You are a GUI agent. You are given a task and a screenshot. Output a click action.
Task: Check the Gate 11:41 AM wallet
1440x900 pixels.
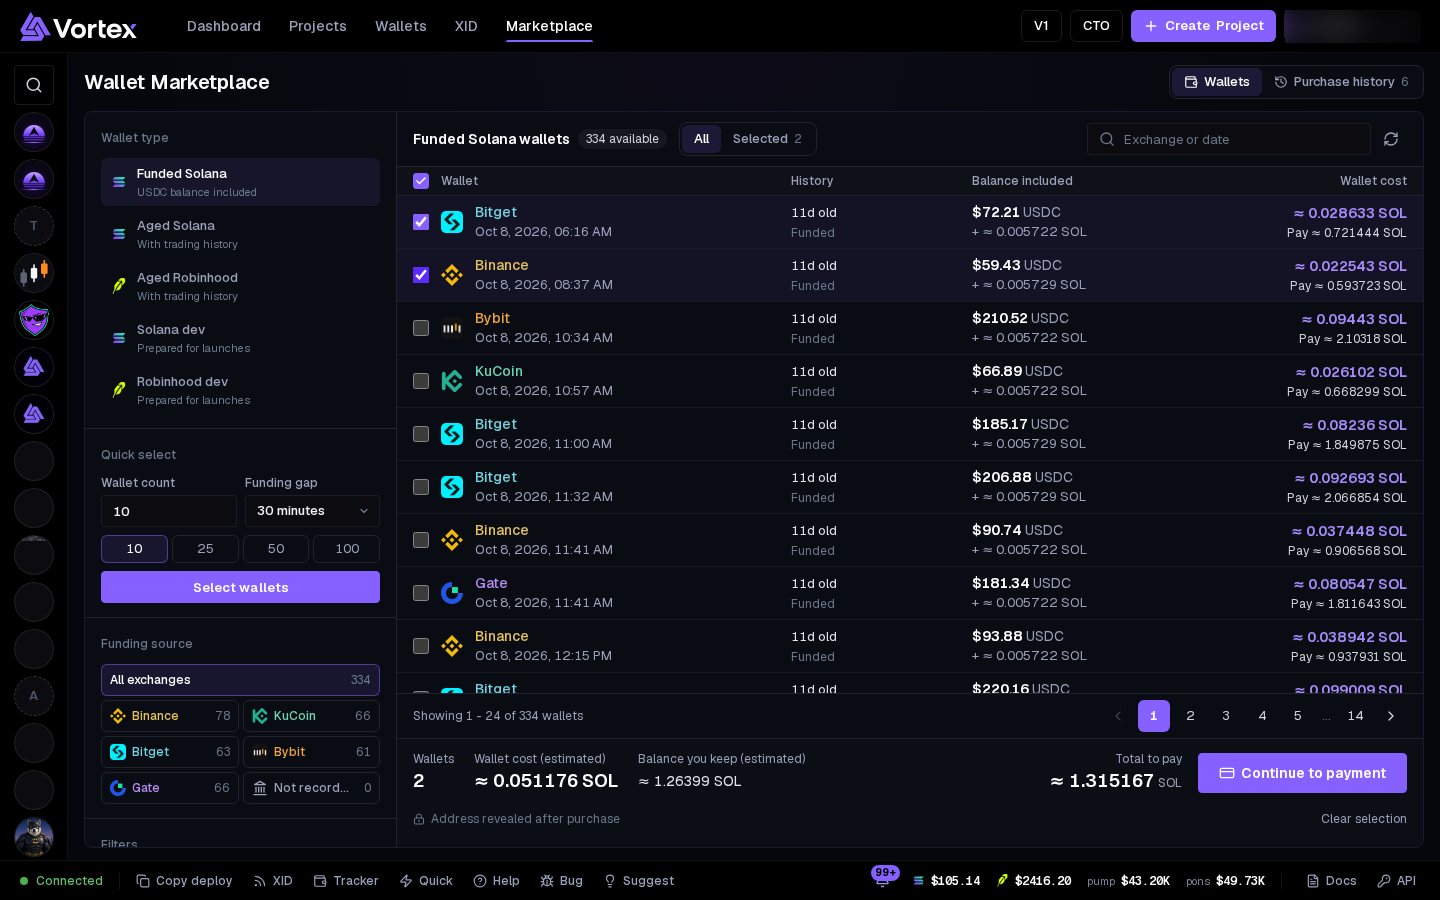[x=421, y=593]
